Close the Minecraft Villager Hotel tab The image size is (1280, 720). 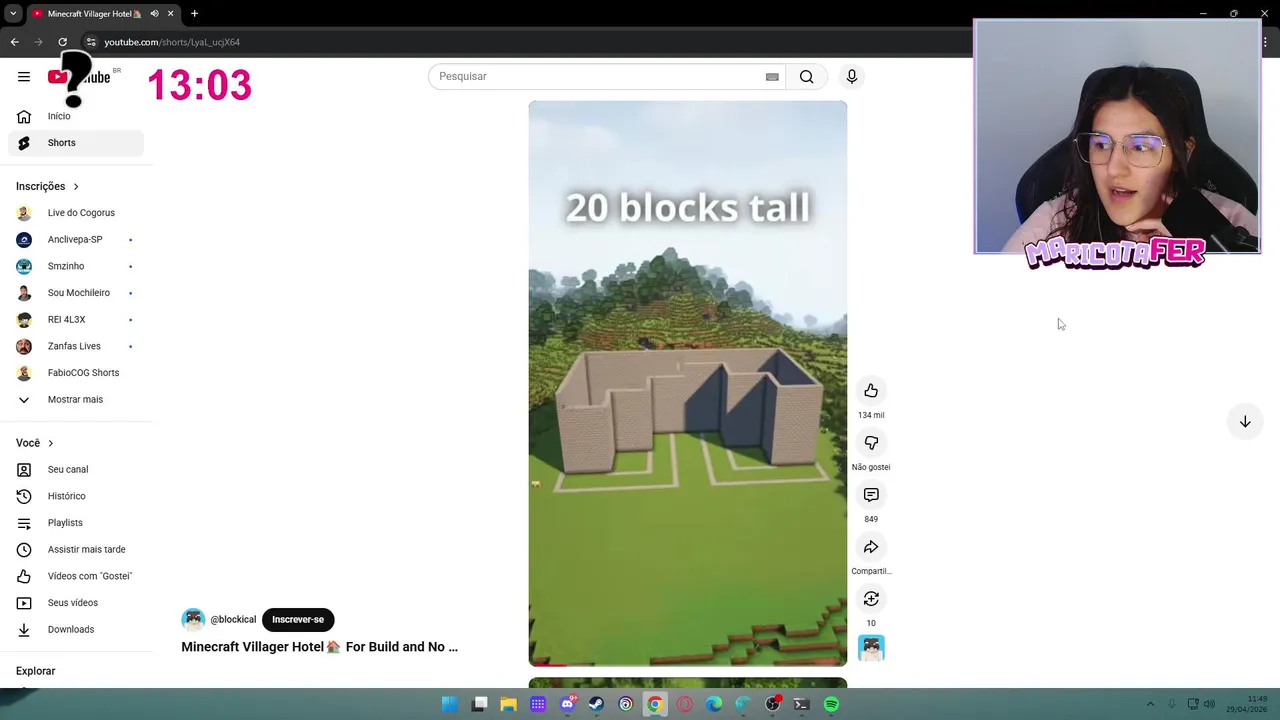170,14
